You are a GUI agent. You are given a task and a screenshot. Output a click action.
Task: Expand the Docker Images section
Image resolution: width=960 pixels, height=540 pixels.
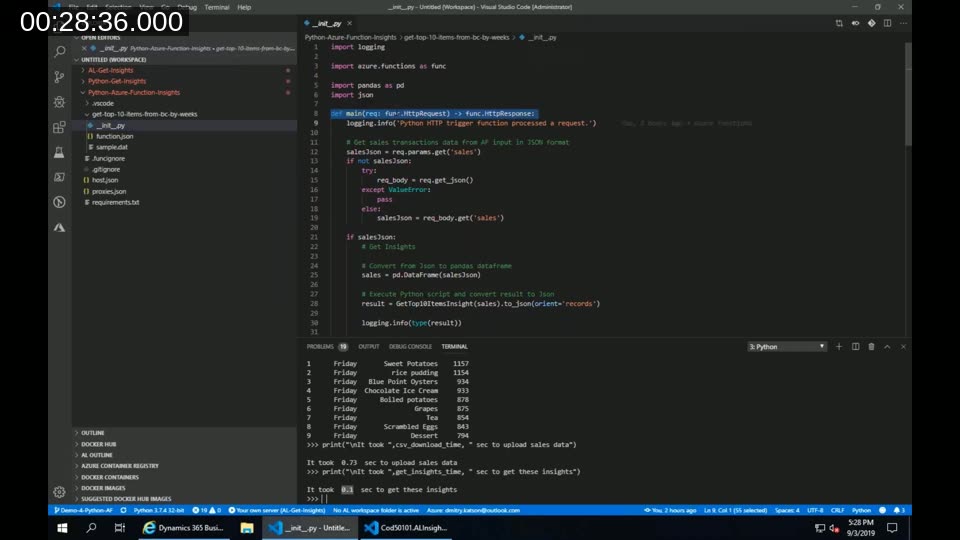(x=103, y=488)
